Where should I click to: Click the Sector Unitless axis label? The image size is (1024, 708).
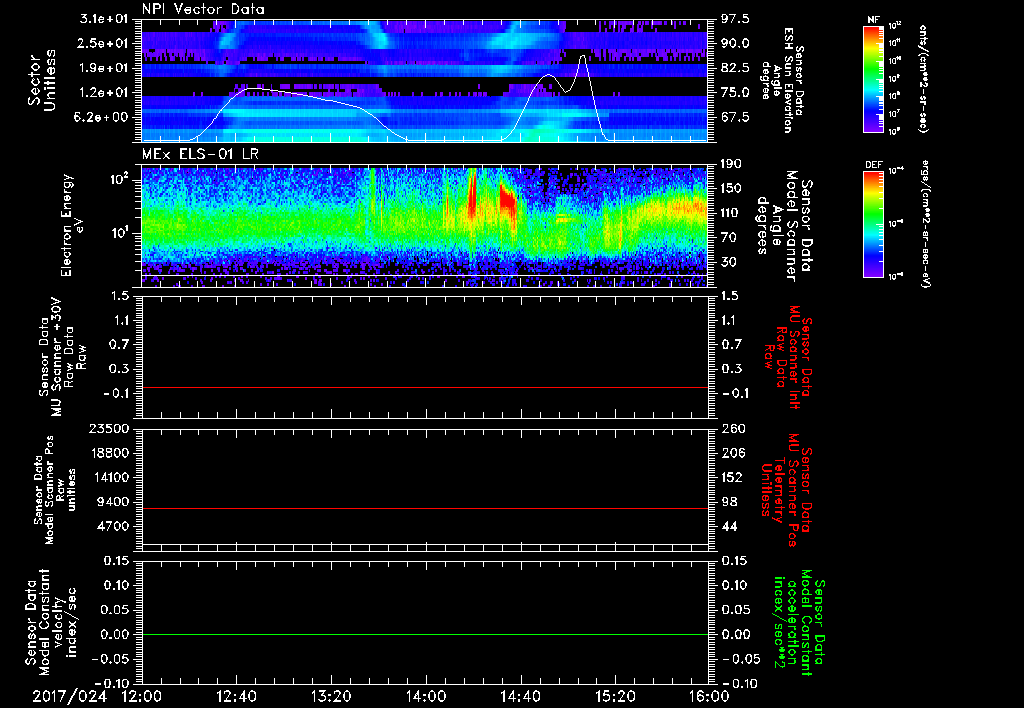click(40, 78)
